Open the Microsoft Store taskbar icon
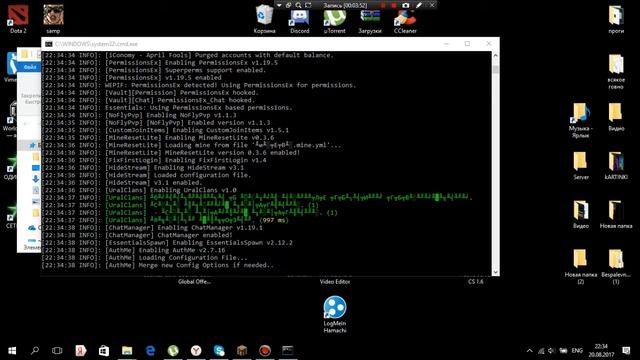Screen dimensions: 640x360 [x=104, y=351]
